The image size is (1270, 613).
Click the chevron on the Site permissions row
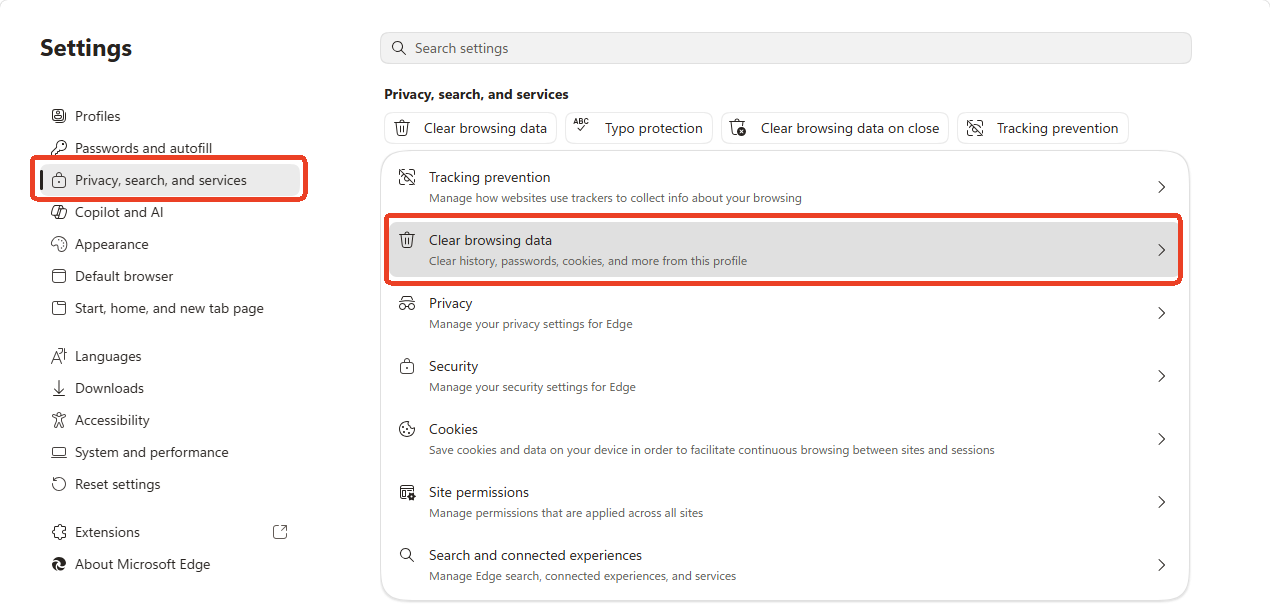click(x=1161, y=502)
